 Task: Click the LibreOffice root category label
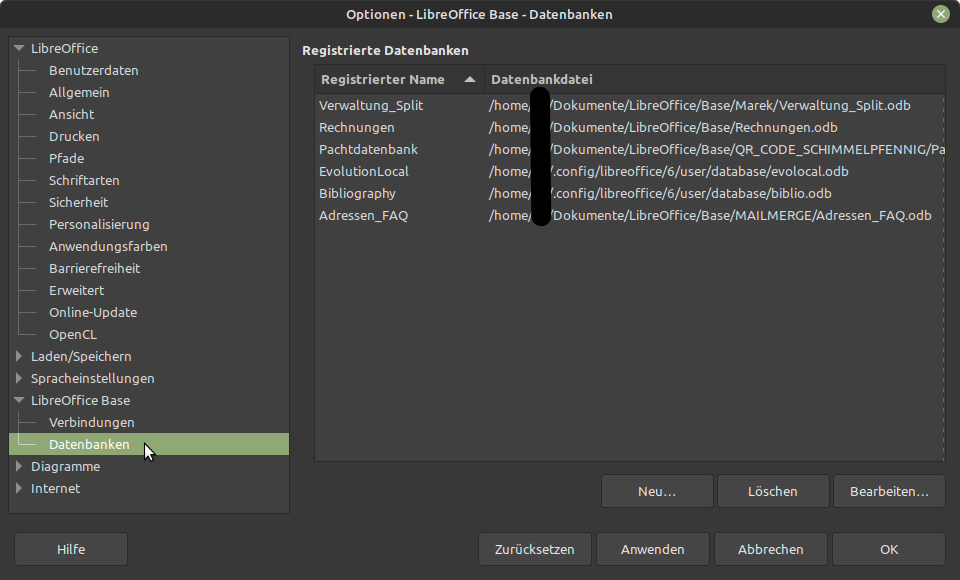[x=64, y=48]
